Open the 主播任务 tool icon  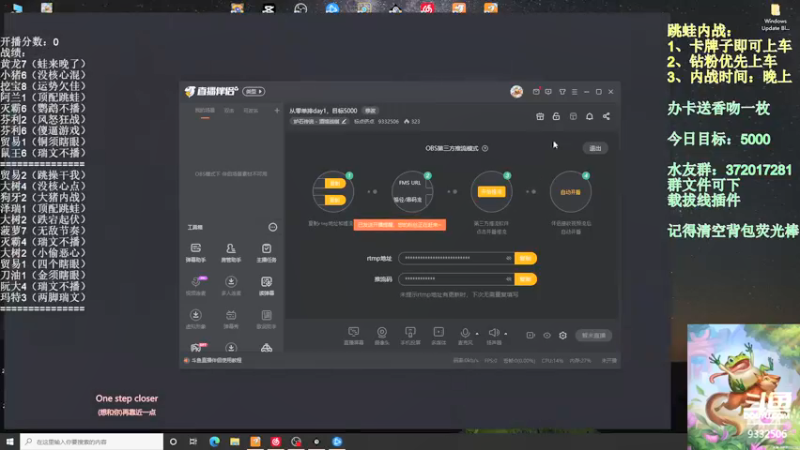coord(266,252)
